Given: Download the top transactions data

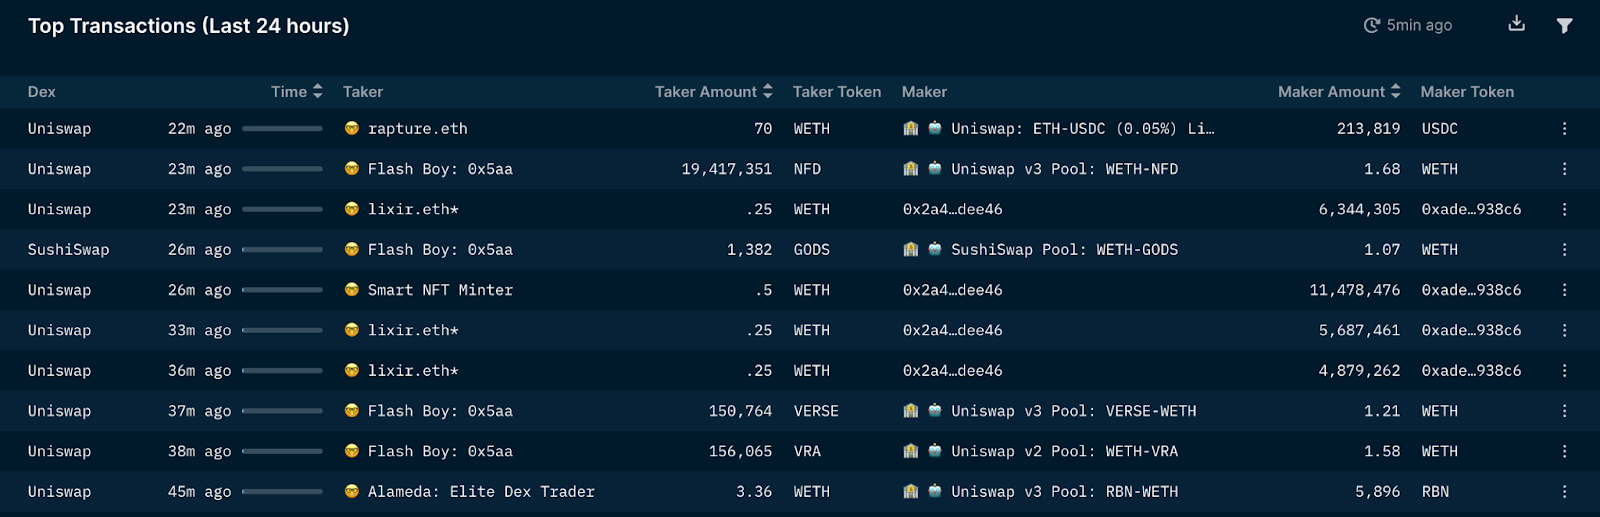Looking at the screenshot, I should coord(1517,24).
